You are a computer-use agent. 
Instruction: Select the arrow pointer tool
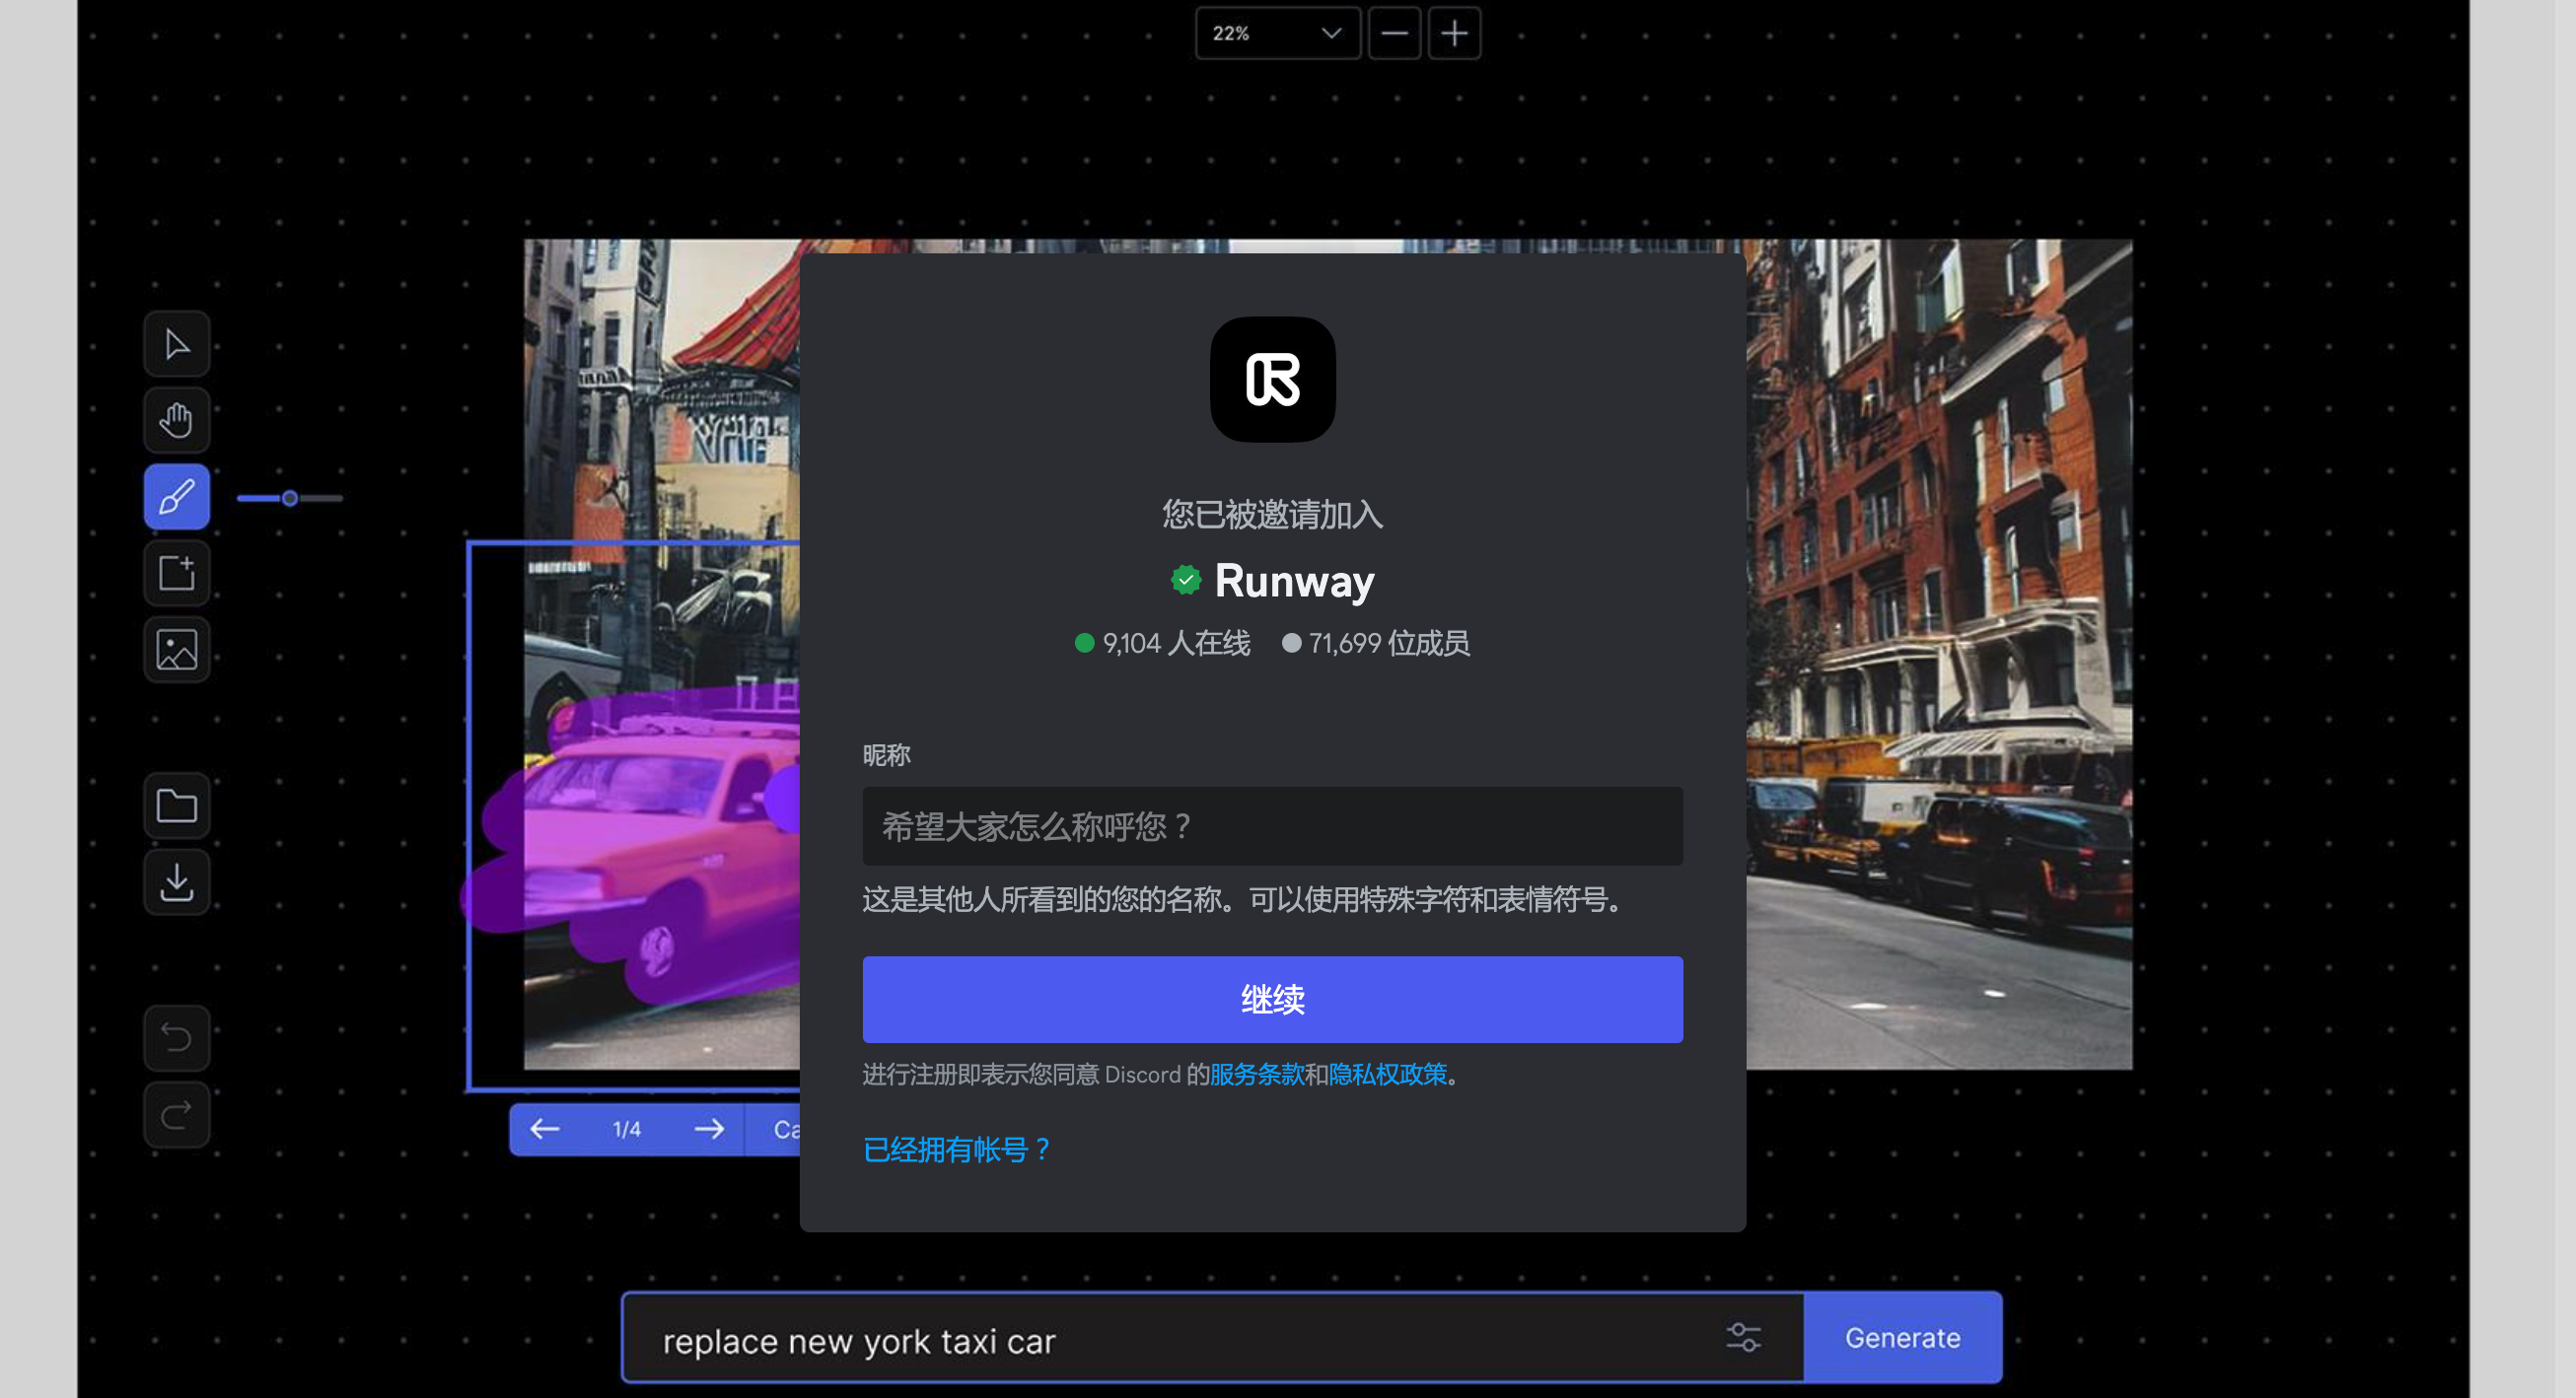coord(177,345)
